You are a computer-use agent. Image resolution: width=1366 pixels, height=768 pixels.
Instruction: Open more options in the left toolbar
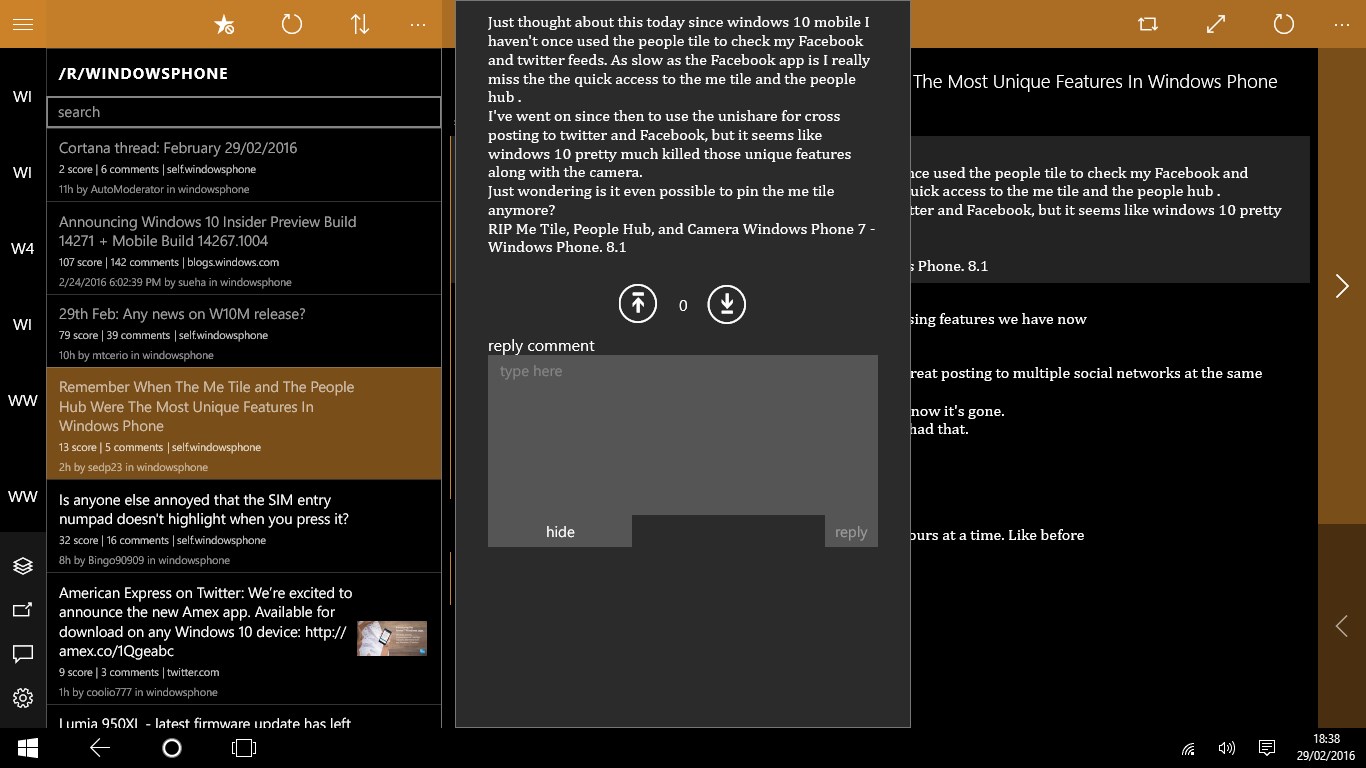pyautogui.click(x=419, y=24)
